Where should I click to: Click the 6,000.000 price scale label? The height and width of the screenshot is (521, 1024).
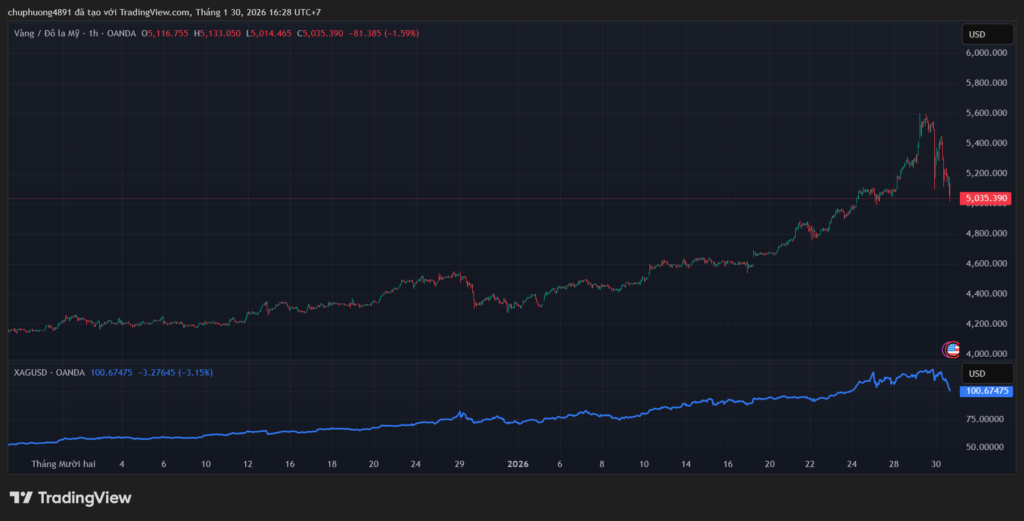985,54
